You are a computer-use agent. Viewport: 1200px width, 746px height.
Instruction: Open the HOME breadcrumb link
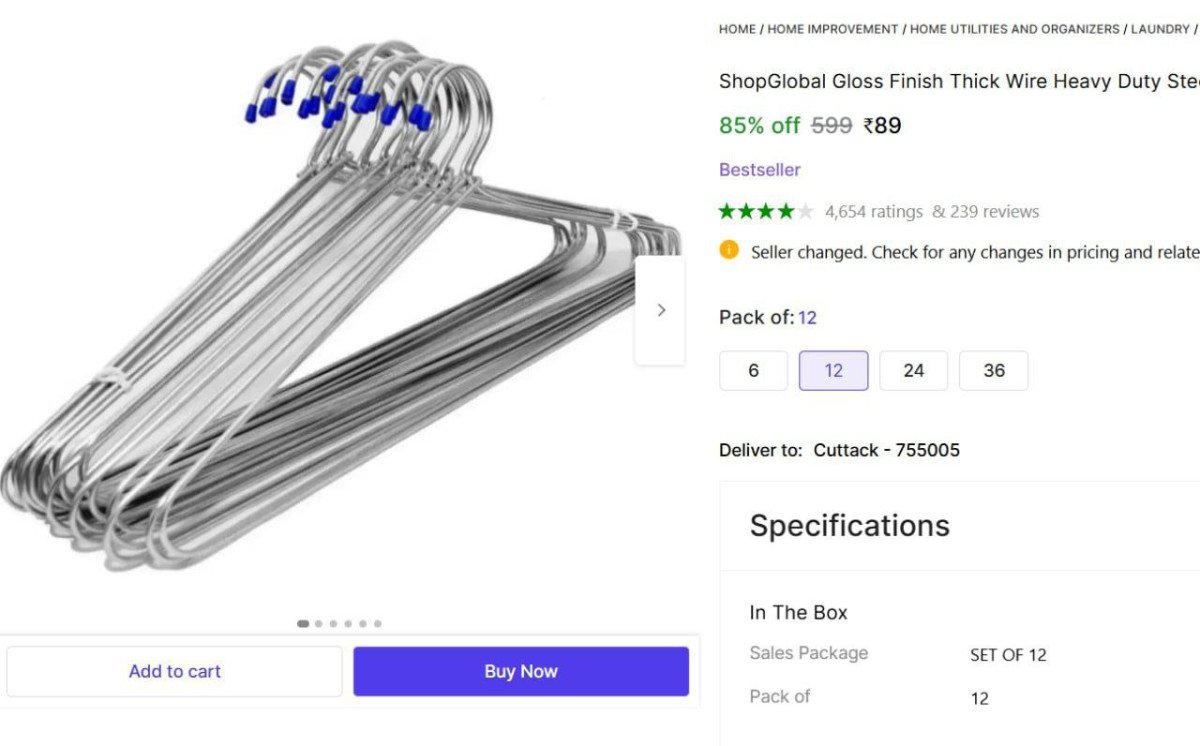[737, 29]
